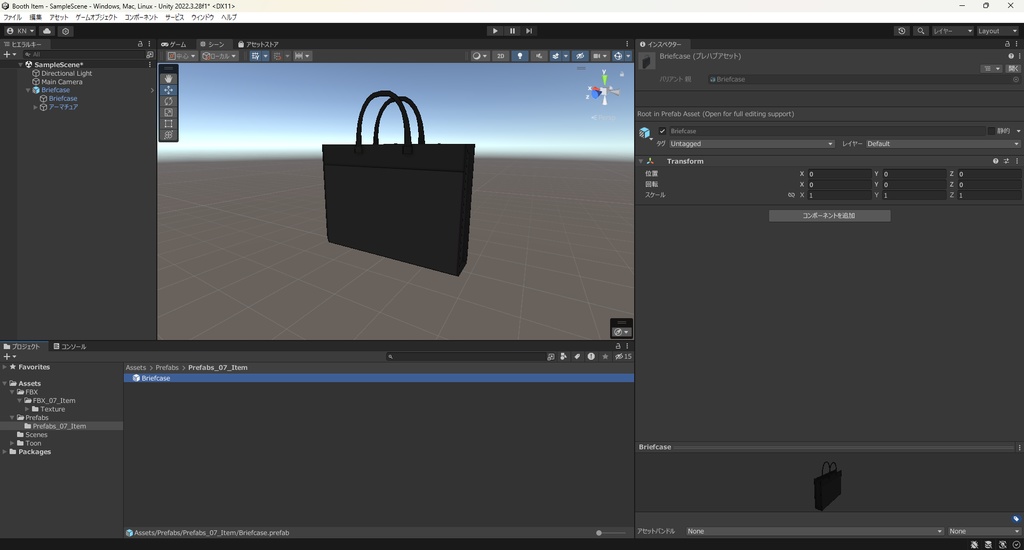Toggle hidden objects visibility in scene
1024x550 pixels.
click(x=580, y=56)
